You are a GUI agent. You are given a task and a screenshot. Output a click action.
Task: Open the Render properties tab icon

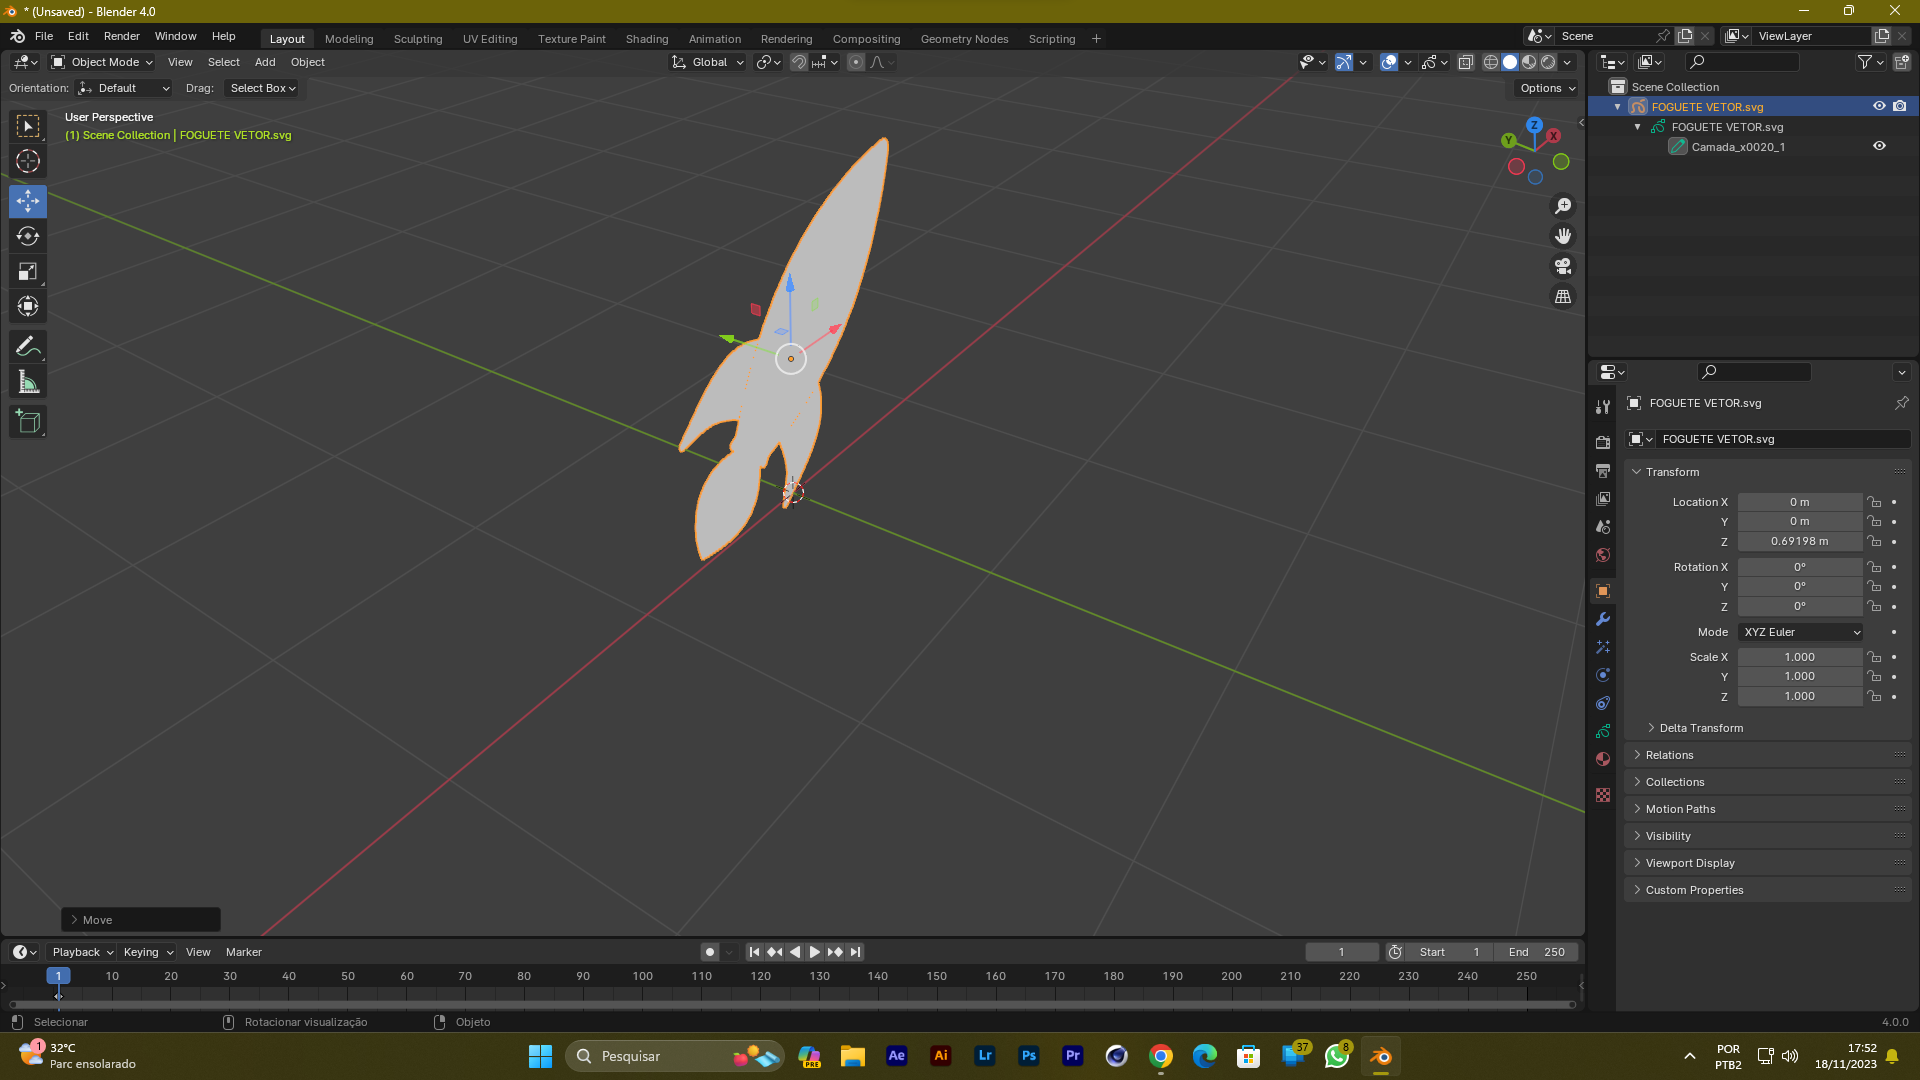[1603, 442]
